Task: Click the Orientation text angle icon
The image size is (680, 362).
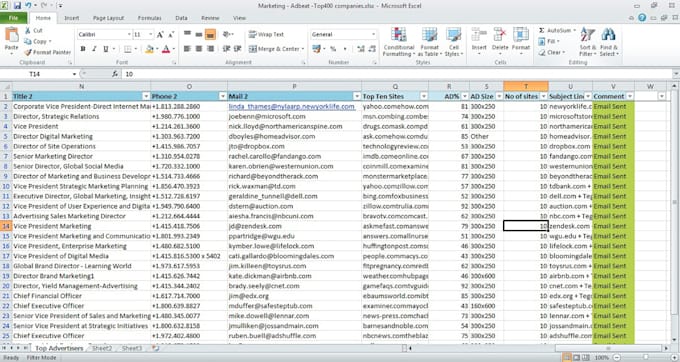Action: [x=226, y=34]
